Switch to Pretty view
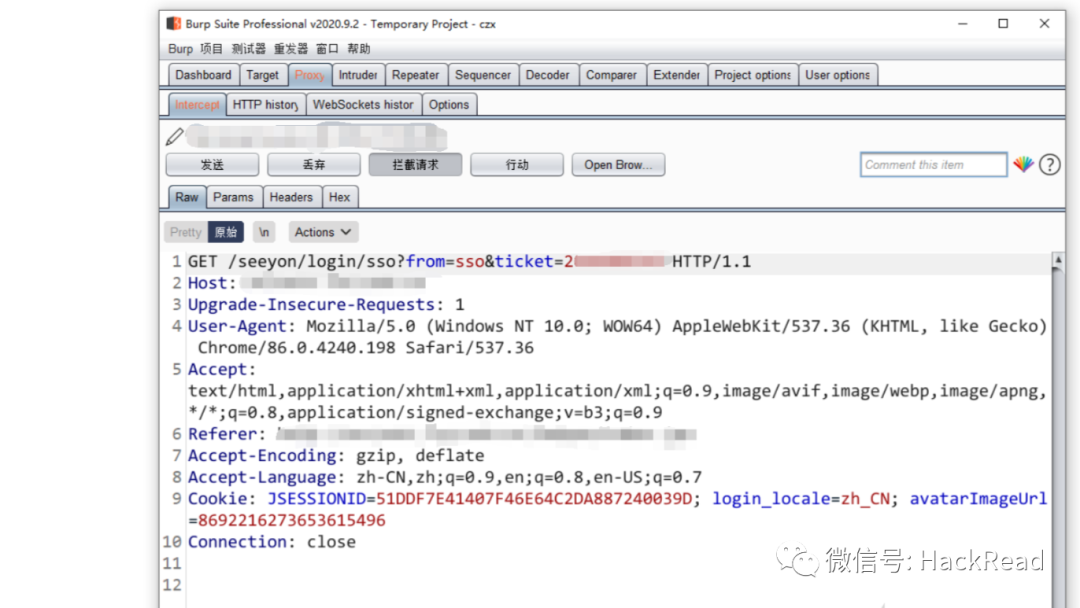 [x=185, y=232]
